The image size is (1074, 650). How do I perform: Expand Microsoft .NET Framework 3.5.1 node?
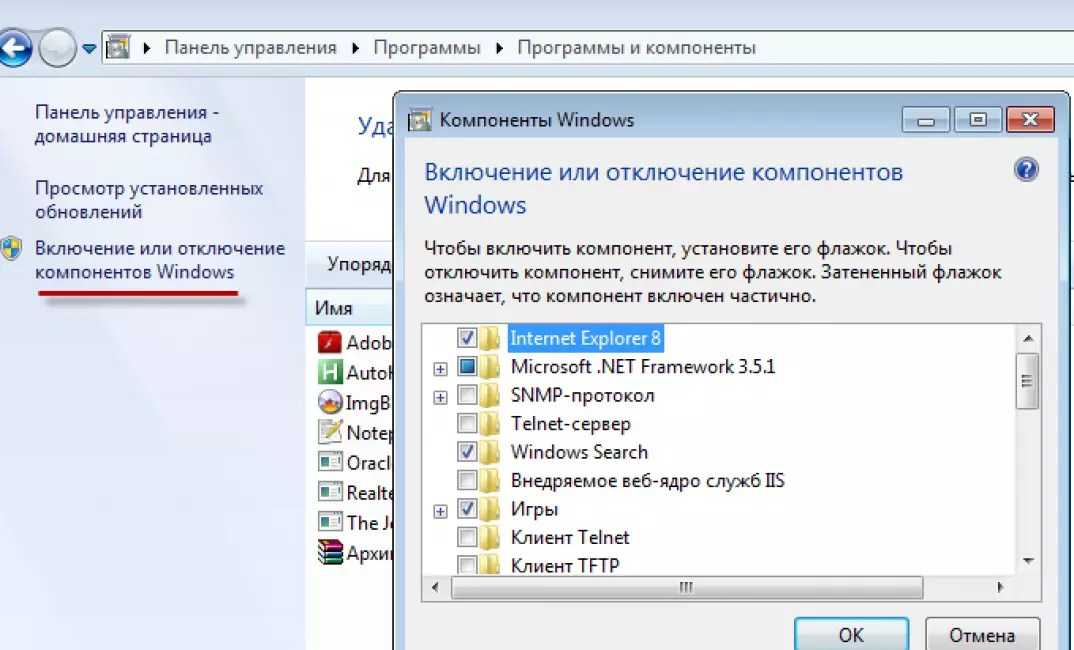point(440,369)
